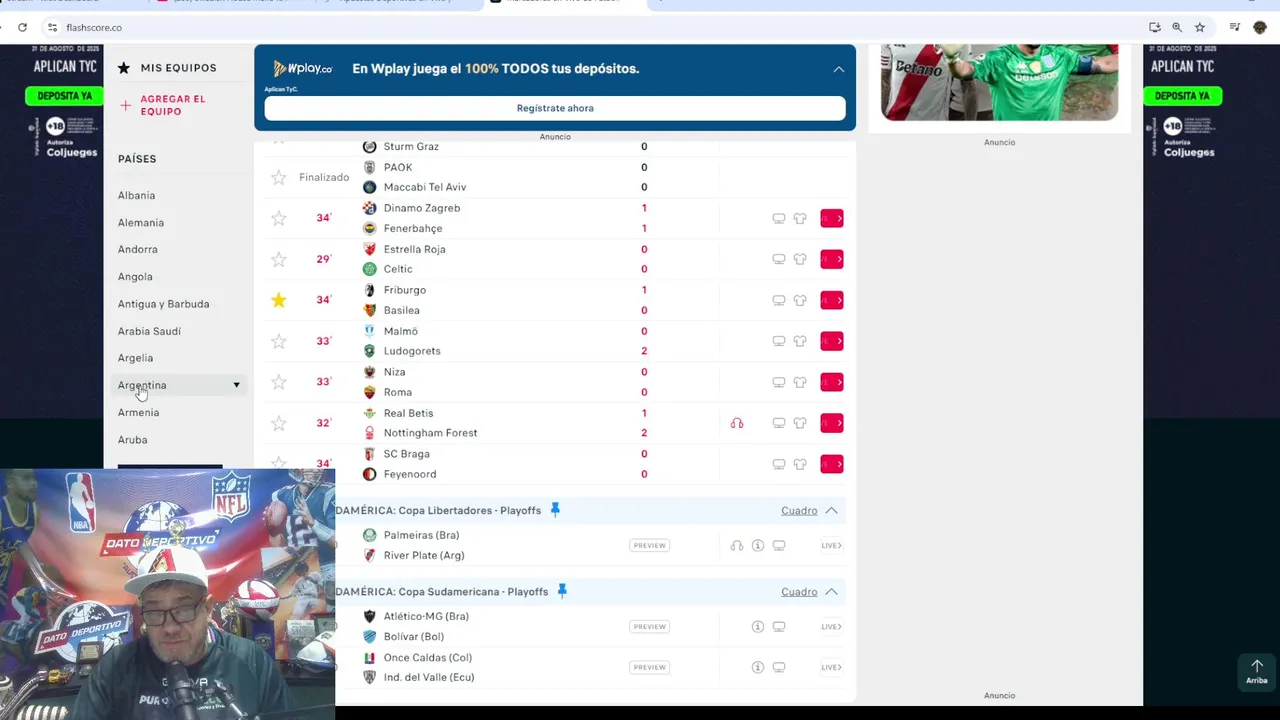Click the Regístrate ahora button

(x=555, y=108)
